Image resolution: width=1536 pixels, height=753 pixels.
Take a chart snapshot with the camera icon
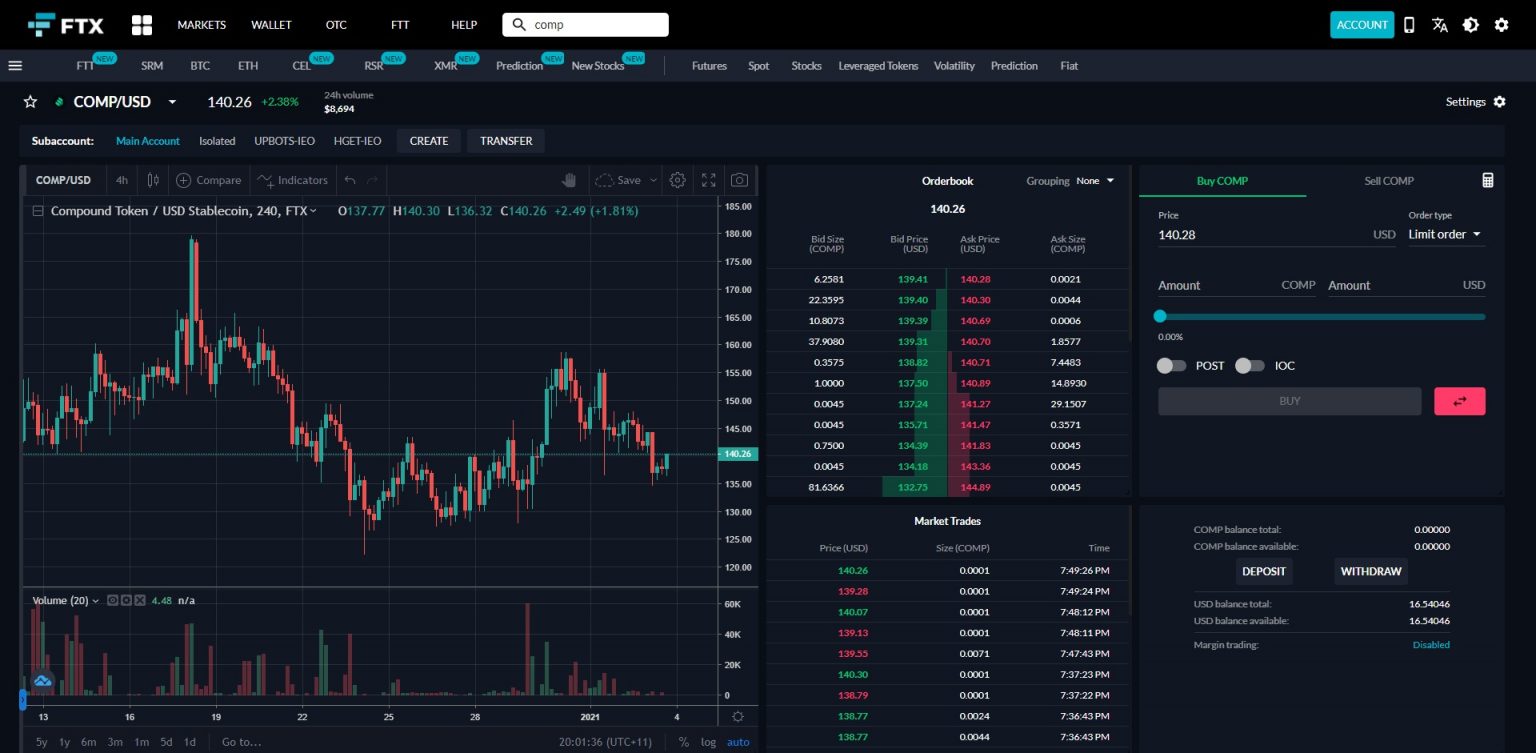pyautogui.click(x=739, y=180)
